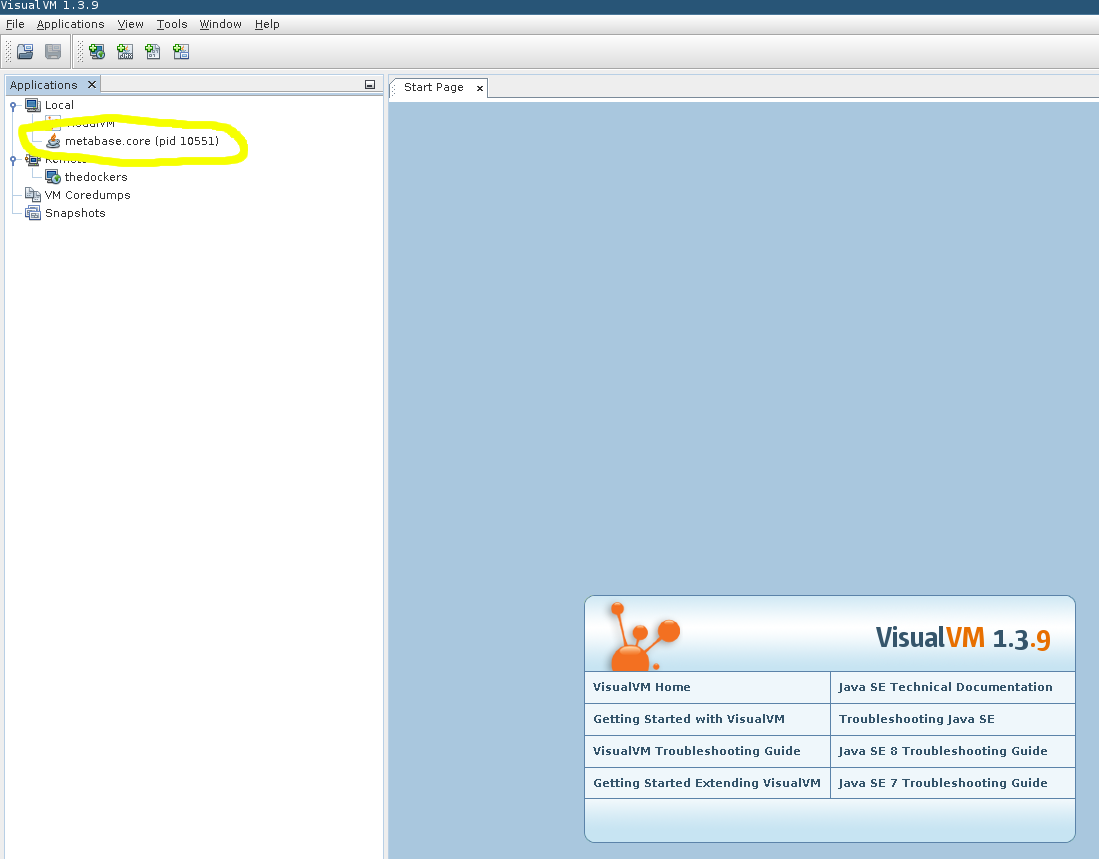Click the VM Coredumps node icon

[x=33, y=195]
